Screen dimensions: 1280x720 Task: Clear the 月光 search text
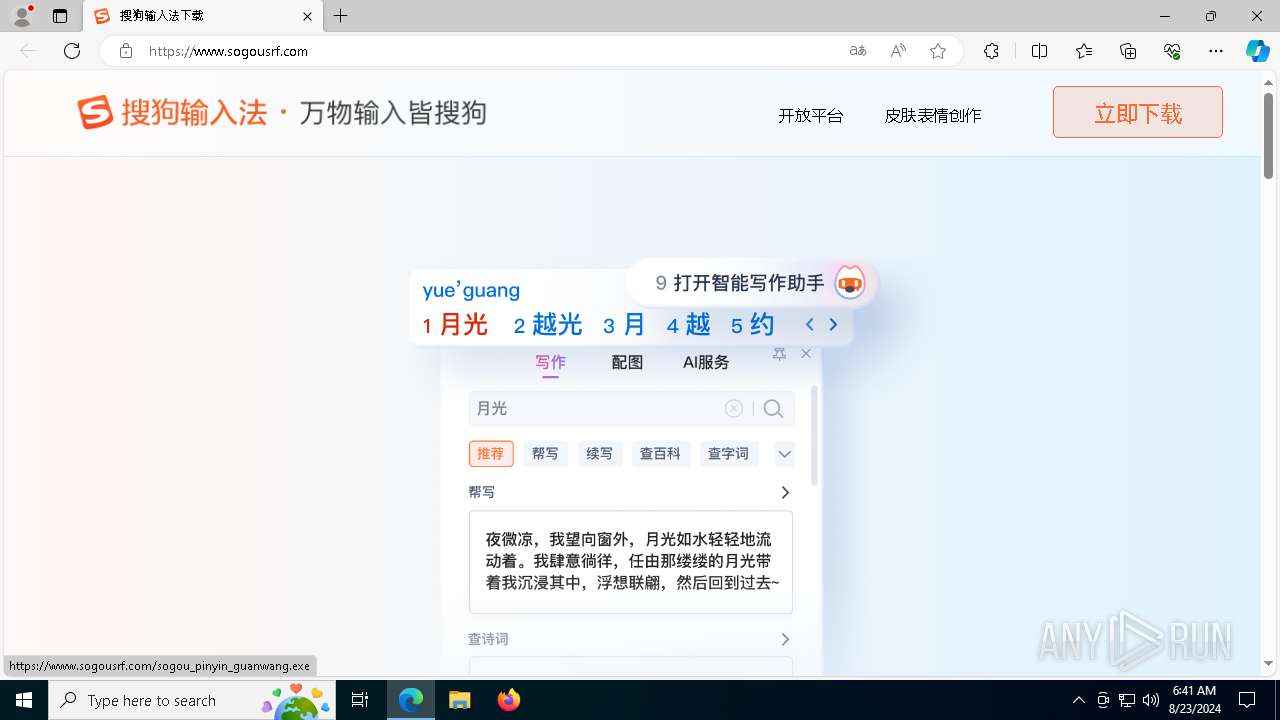(734, 408)
